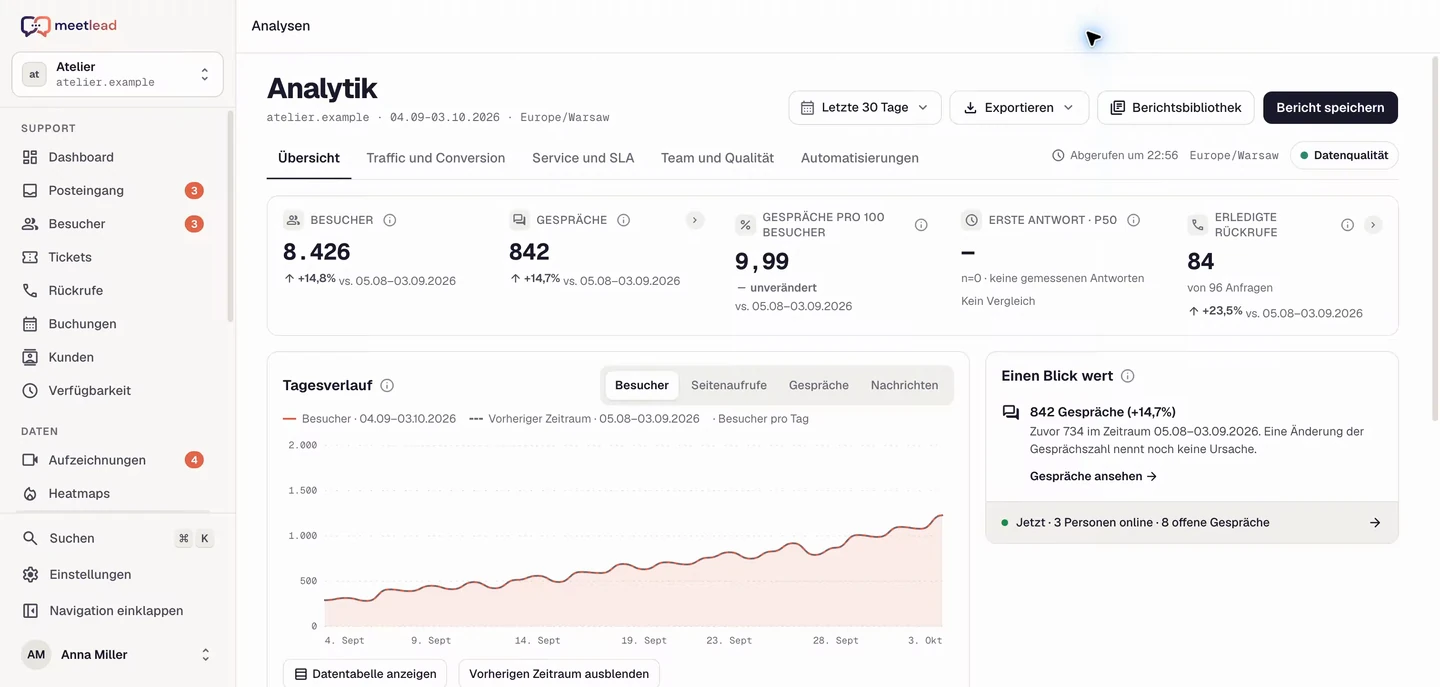
Task: Click info icon next to Einen Blick wert
Action: click(x=1127, y=376)
